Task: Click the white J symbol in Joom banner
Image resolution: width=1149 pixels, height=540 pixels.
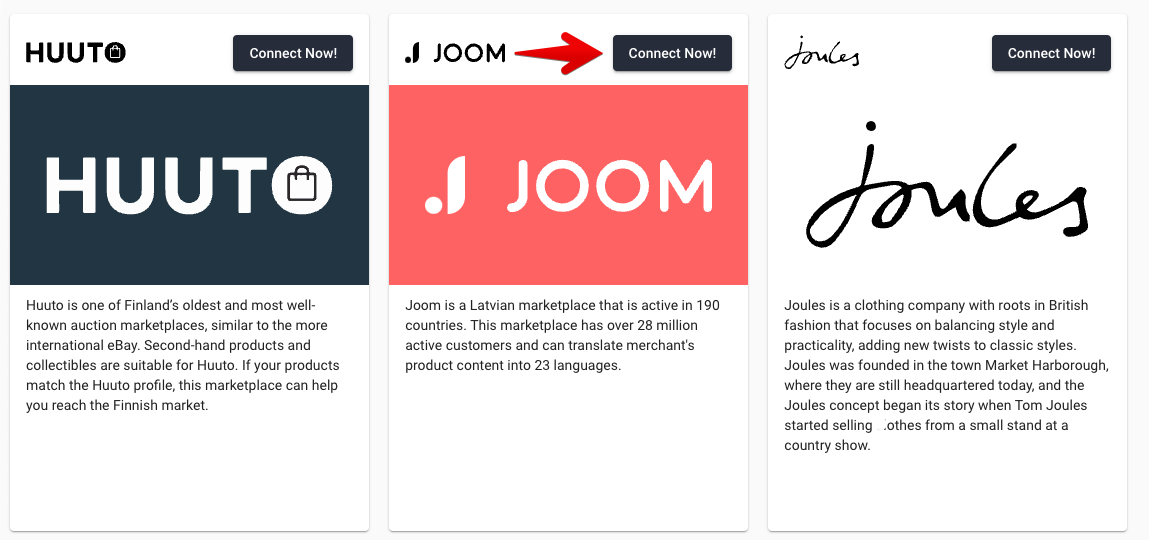Action: [446, 185]
